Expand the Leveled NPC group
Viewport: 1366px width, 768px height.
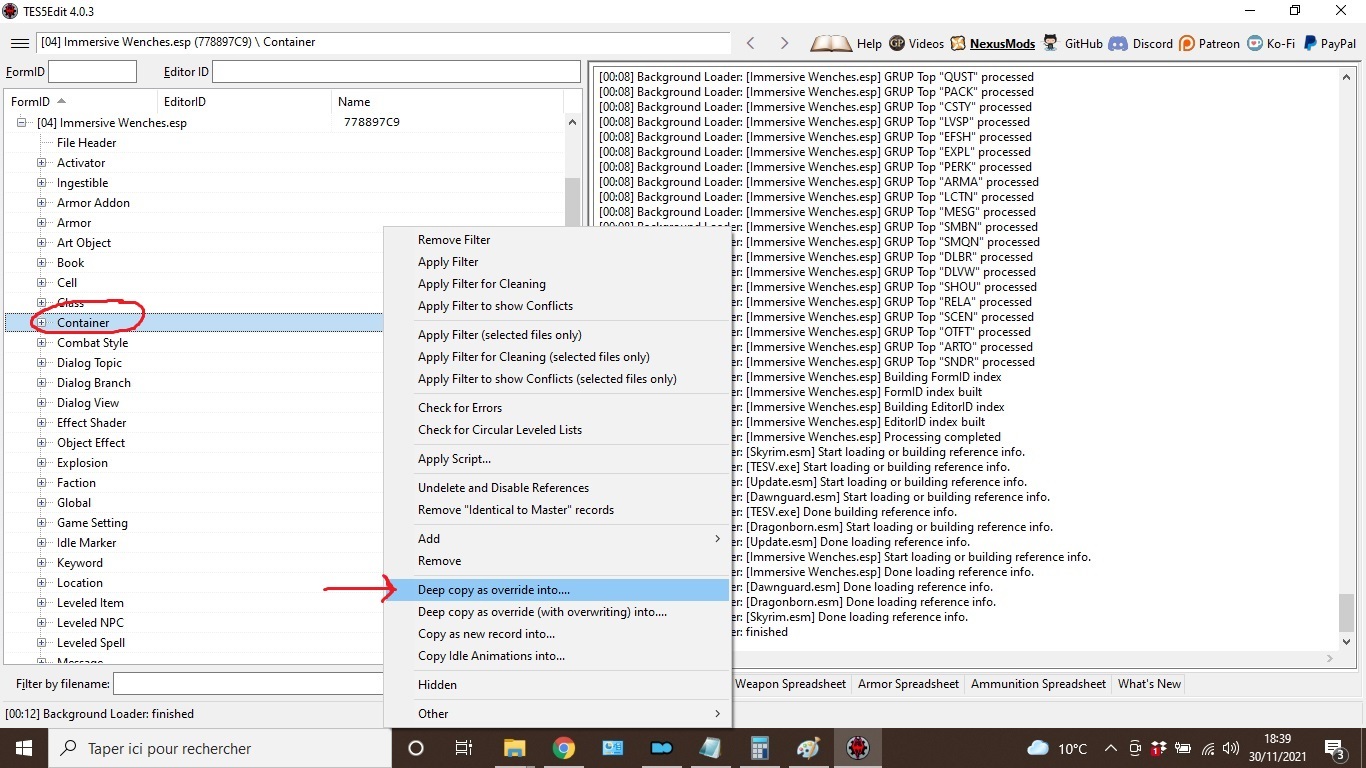click(x=42, y=623)
